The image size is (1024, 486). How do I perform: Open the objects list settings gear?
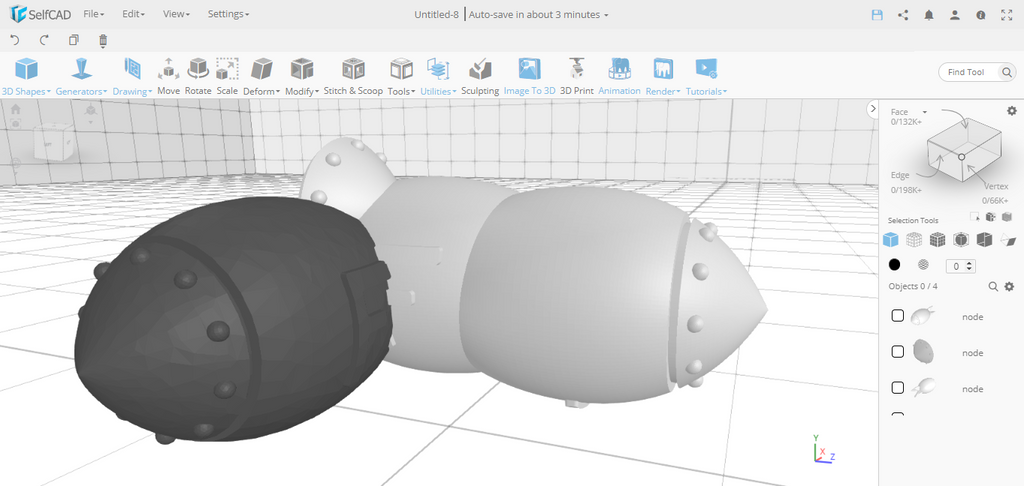pyautogui.click(x=1009, y=287)
